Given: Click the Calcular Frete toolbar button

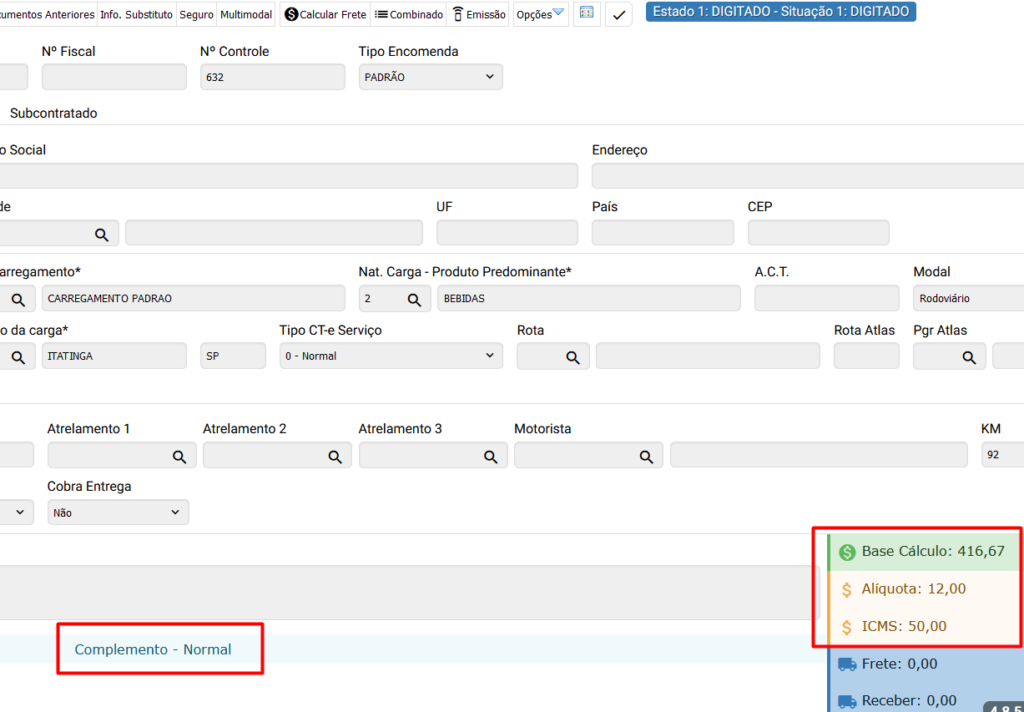Looking at the screenshot, I should pyautogui.click(x=325, y=15).
